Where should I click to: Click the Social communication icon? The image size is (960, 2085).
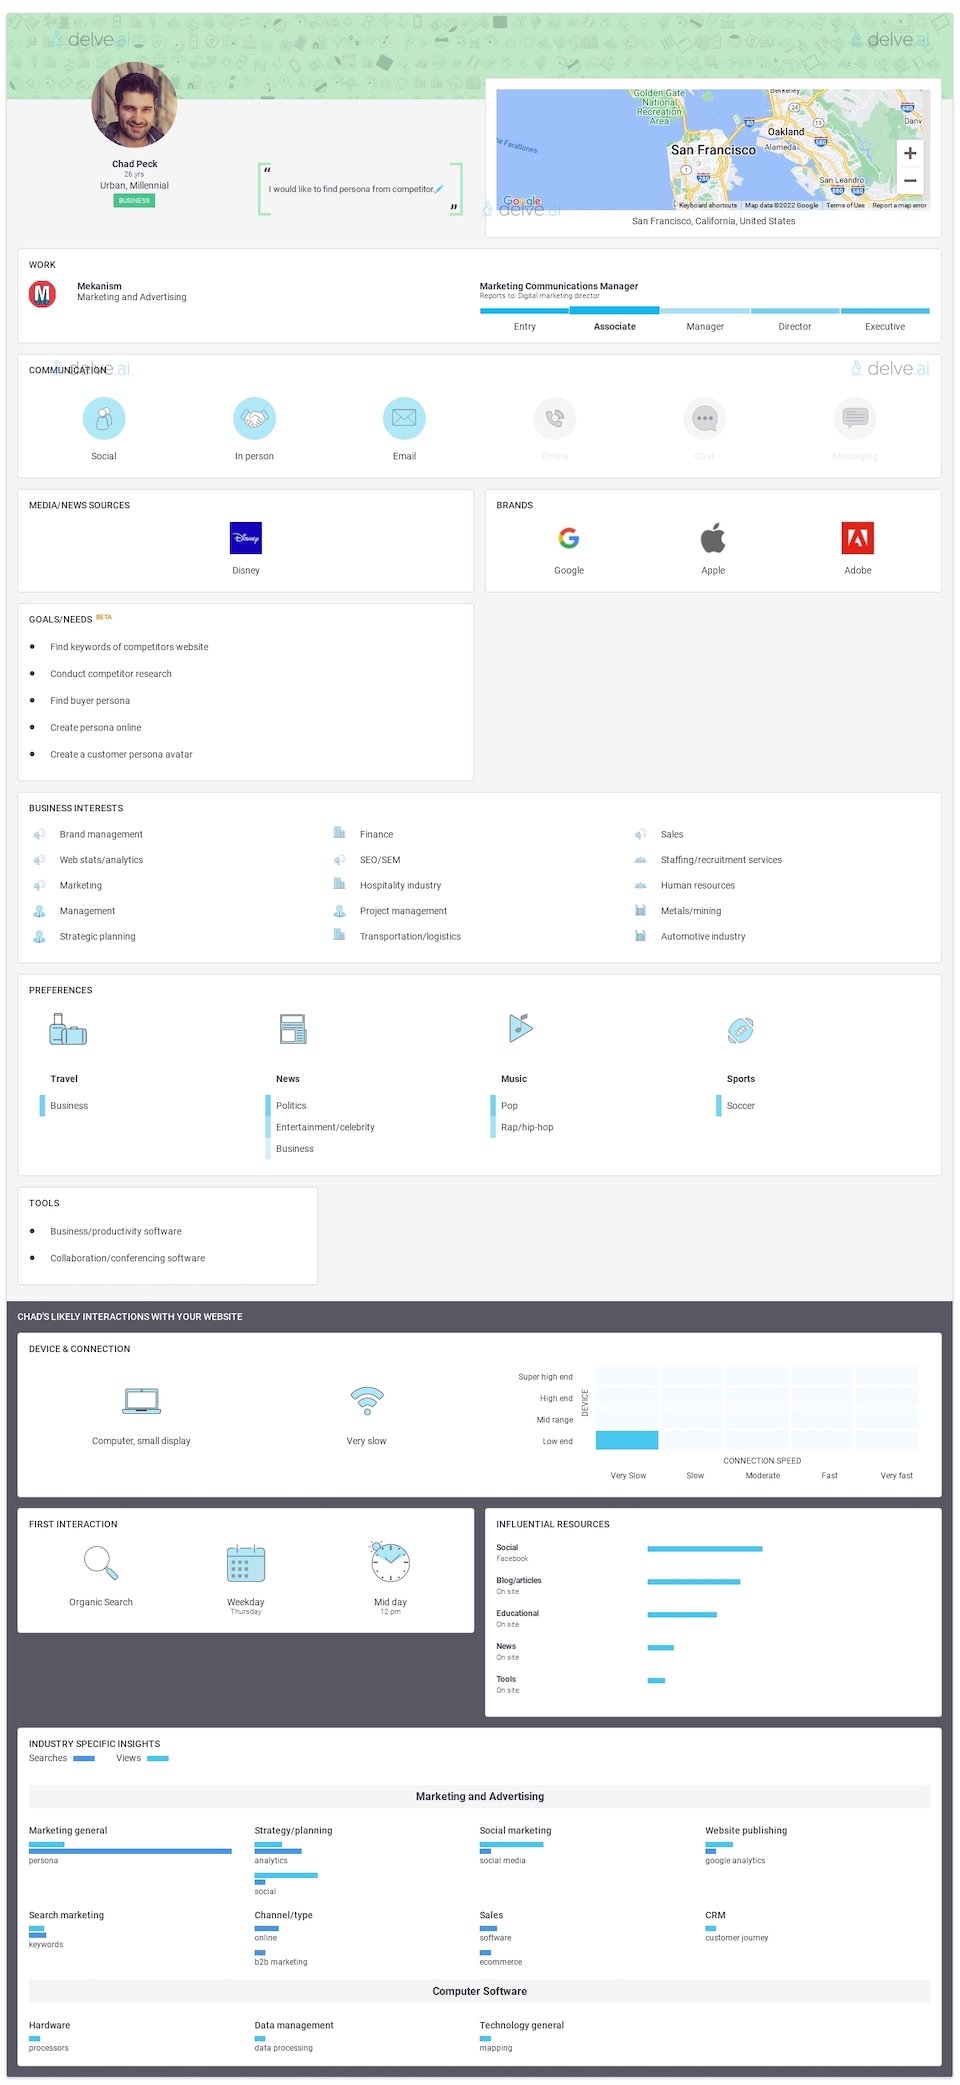point(104,418)
